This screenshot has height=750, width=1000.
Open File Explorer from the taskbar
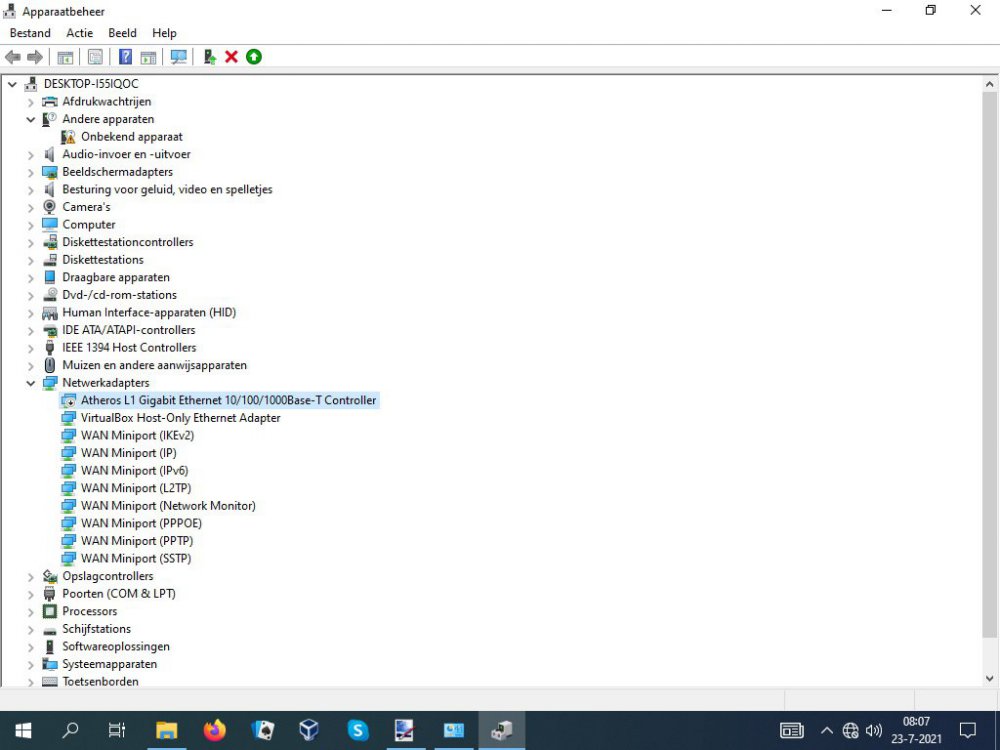click(166, 730)
